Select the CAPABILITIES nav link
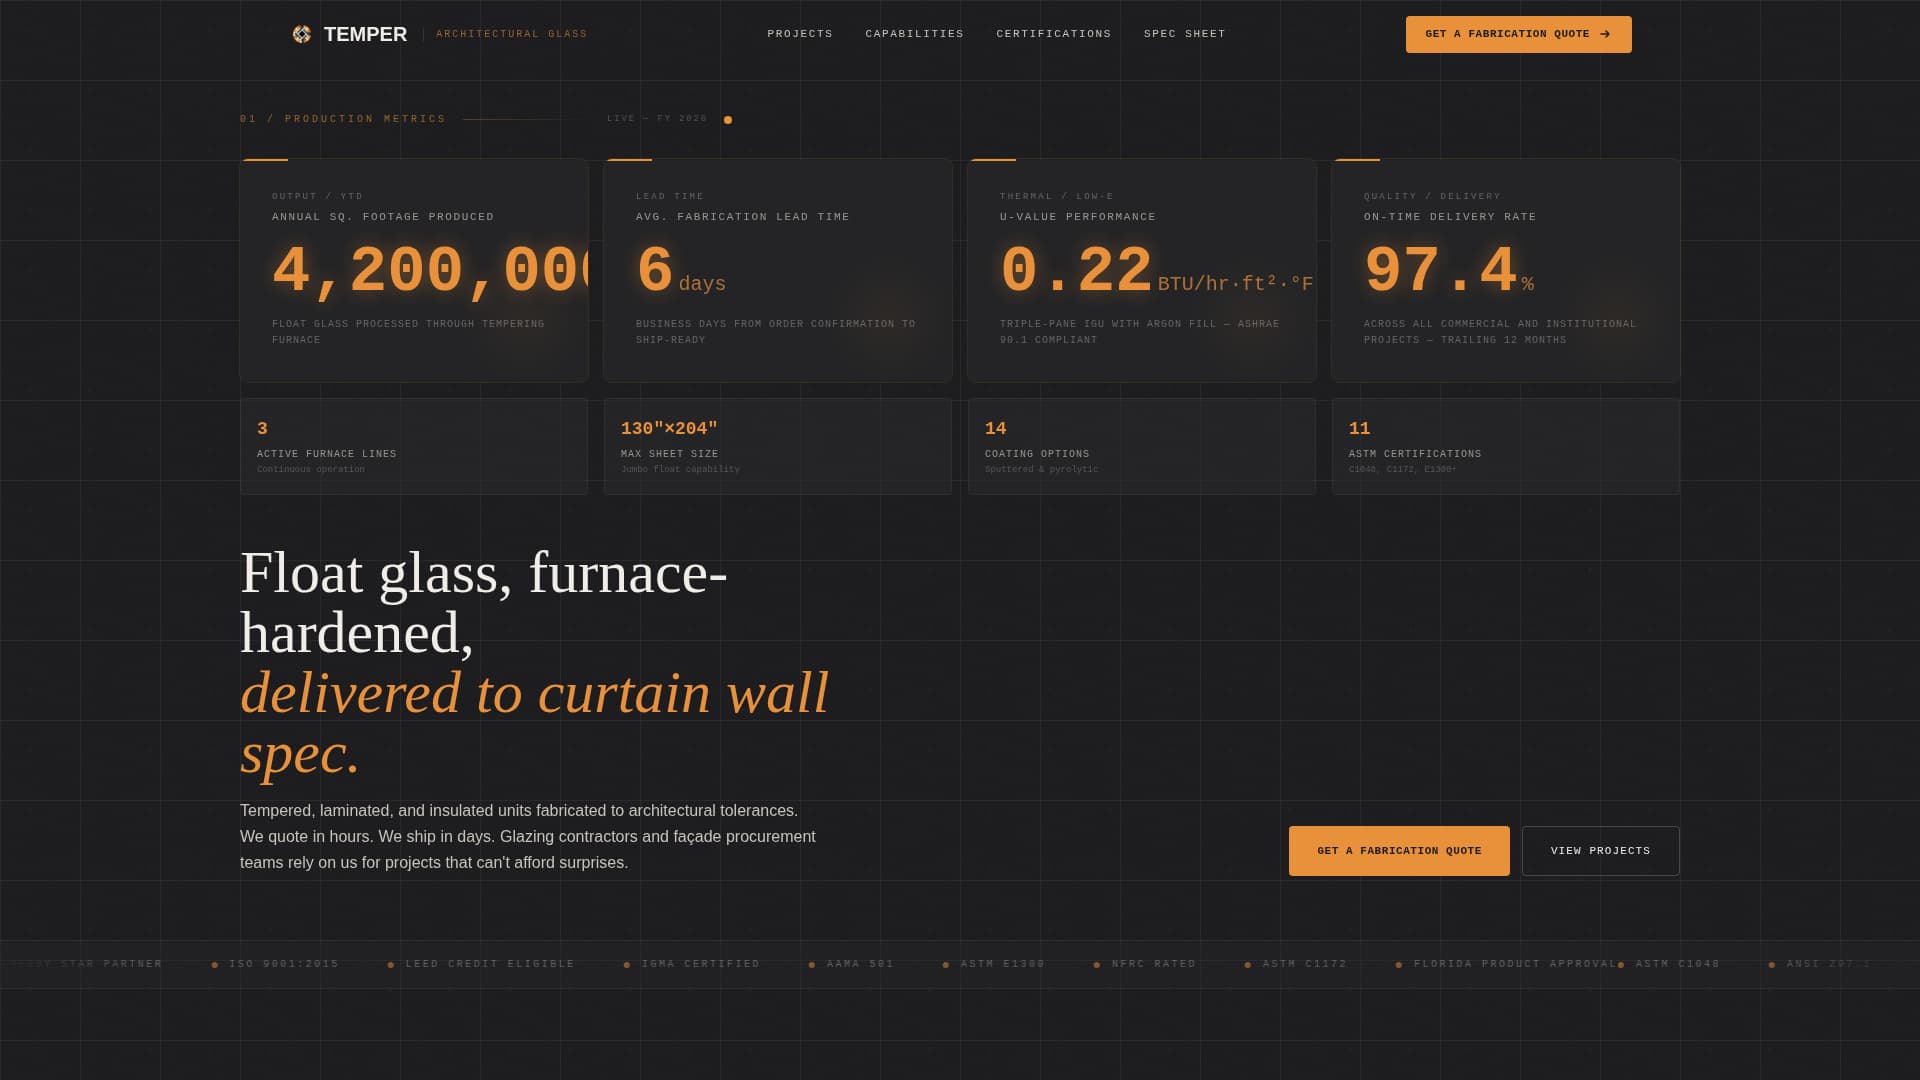The image size is (1920, 1080). point(913,33)
